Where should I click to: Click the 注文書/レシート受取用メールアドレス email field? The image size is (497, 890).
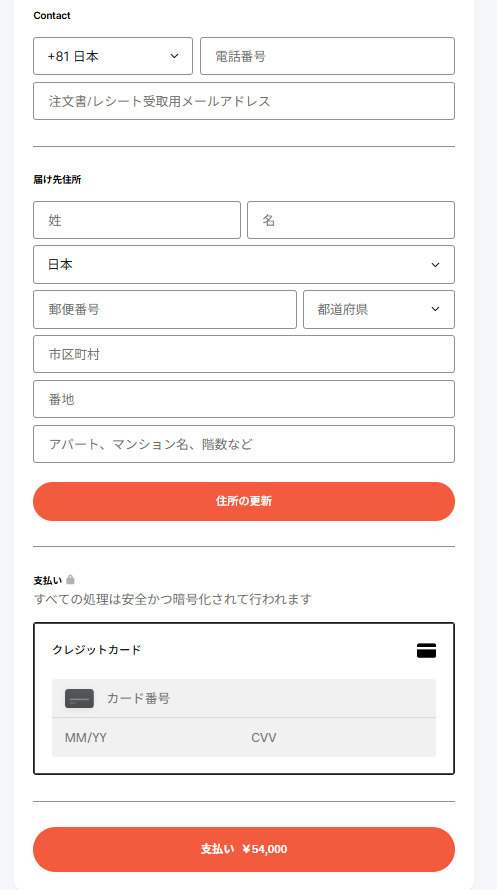point(244,101)
